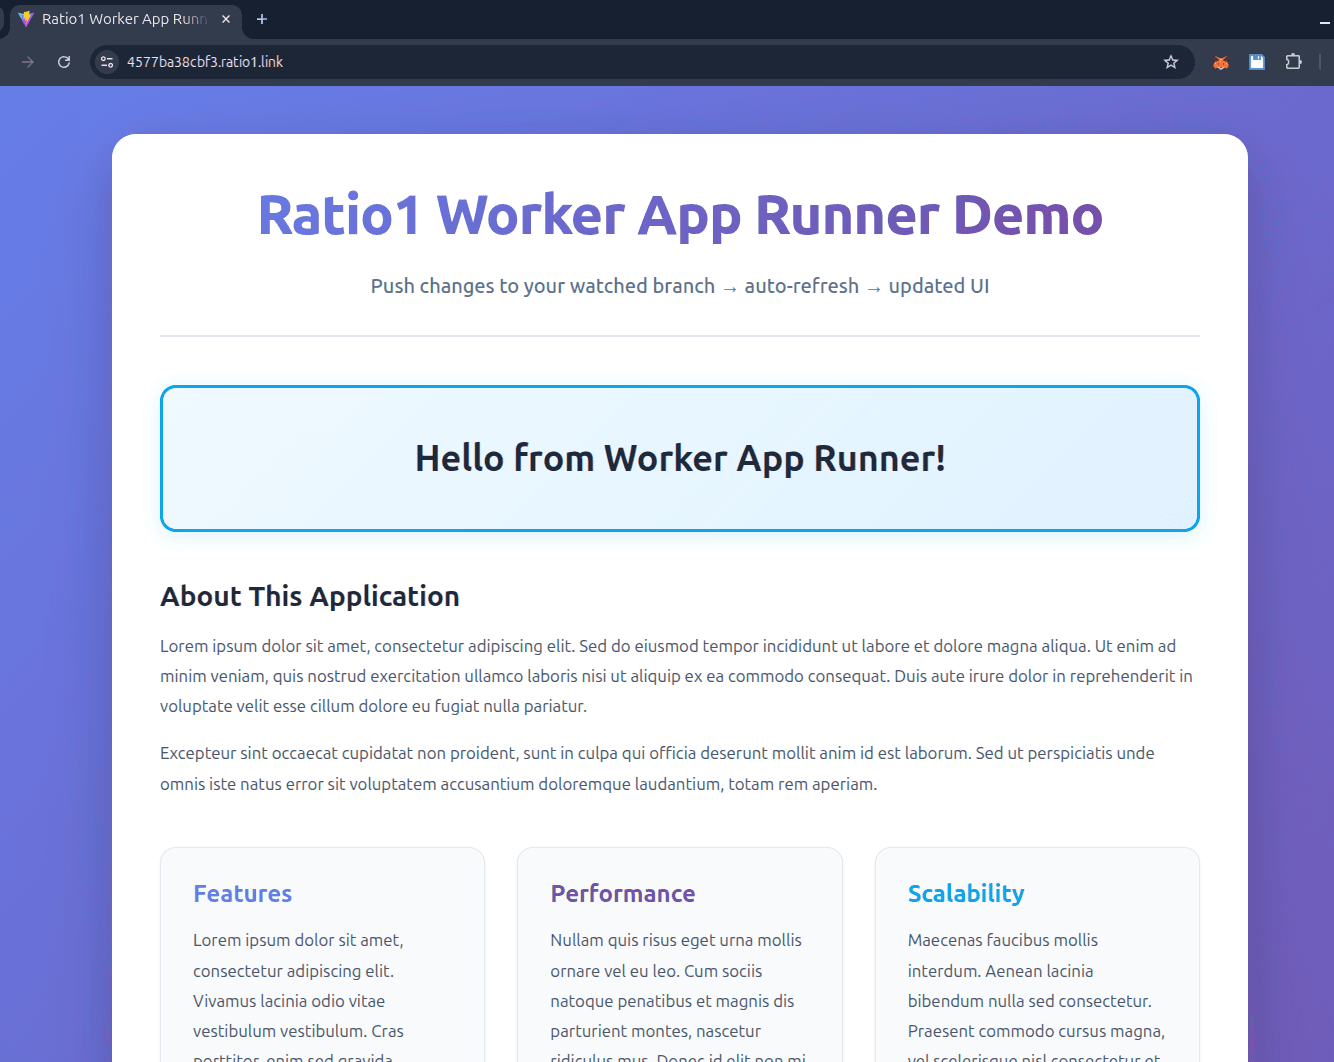Click the Scalability card title
Viewport: 1334px width, 1062px height.
[x=966, y=894]
